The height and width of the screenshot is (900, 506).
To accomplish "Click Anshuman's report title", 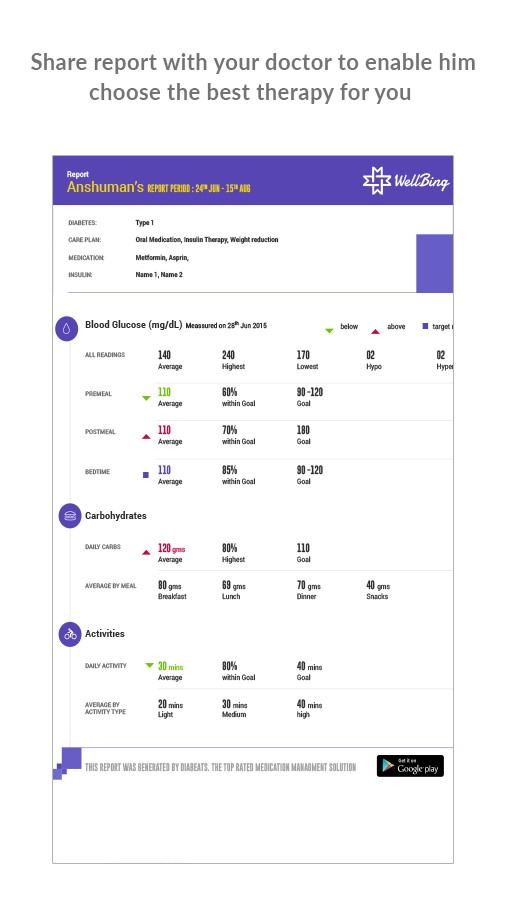I will (105, 187).
